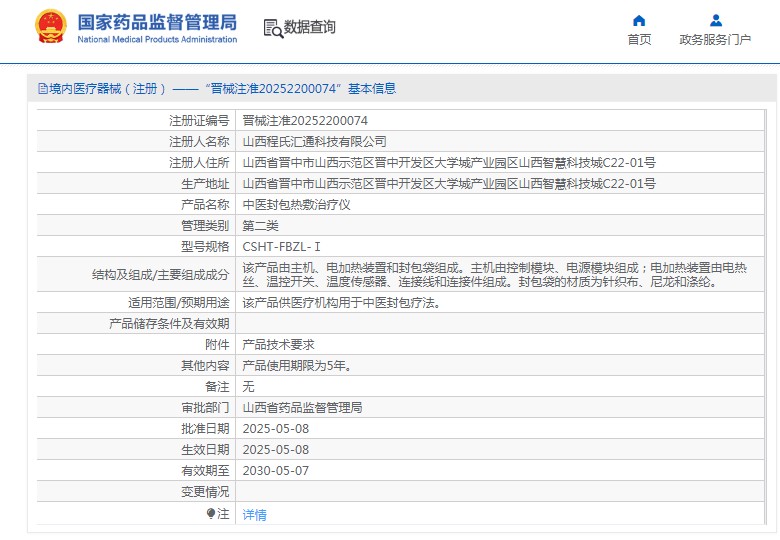780x540 pixels.
Task: Click 结构及组成/主要组成成分 label
Action: click(x=161, y=274)
